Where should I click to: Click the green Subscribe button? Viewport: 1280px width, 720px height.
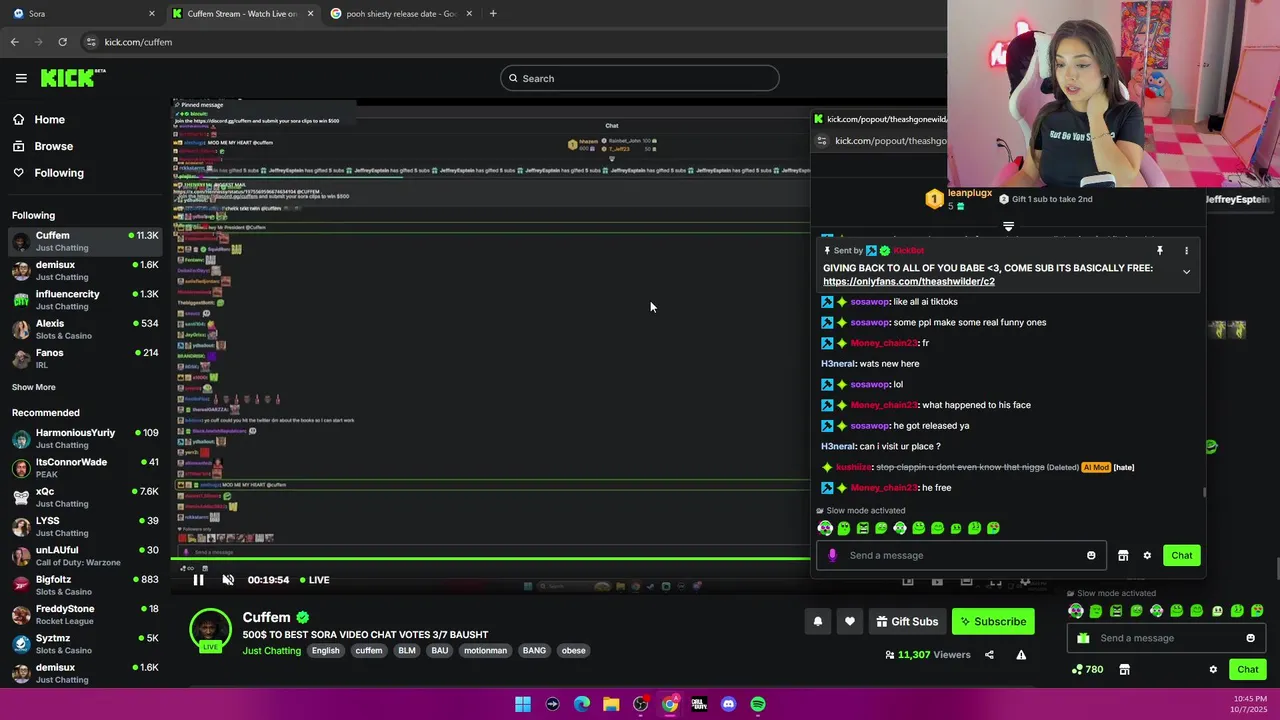[x=993, y=621]
